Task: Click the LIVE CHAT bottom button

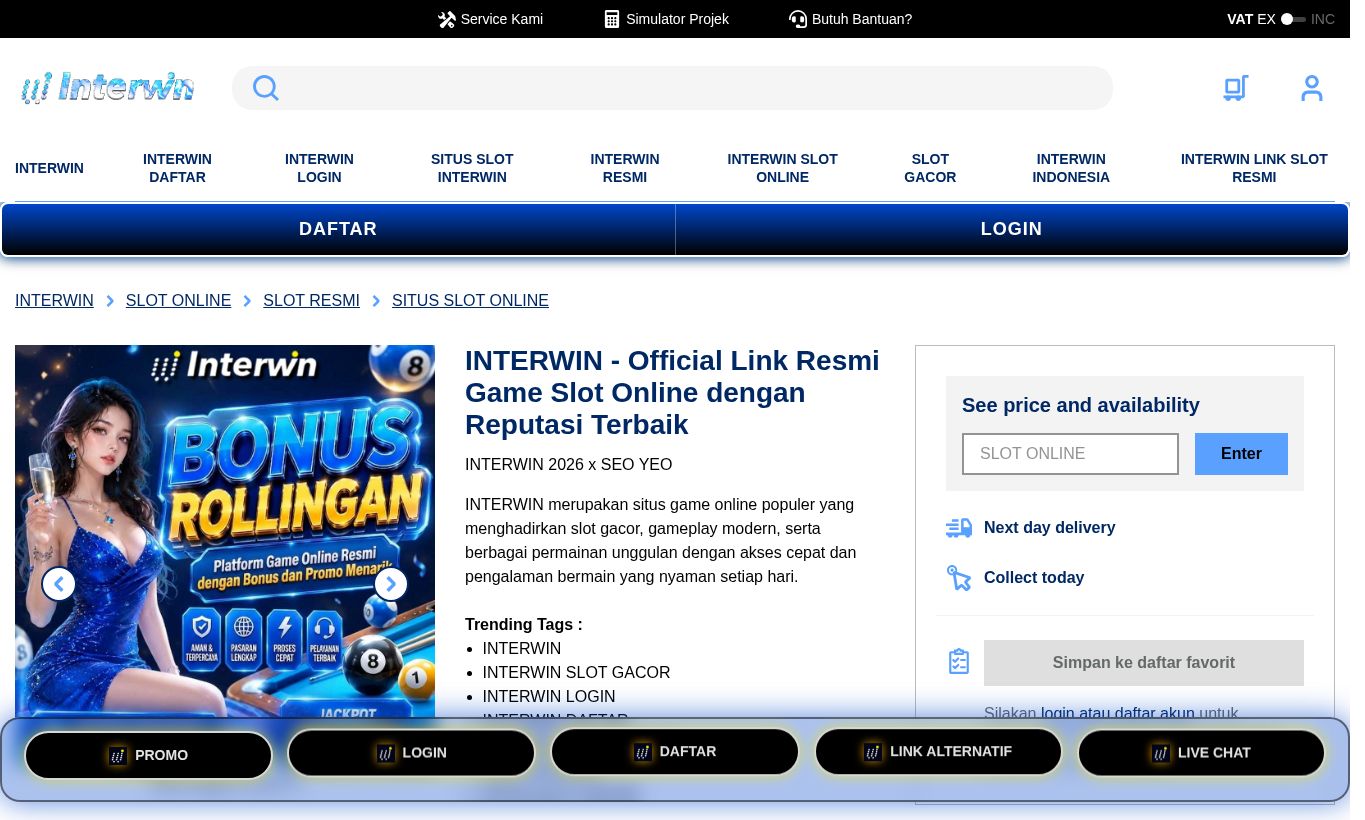Action: click(x=1201, y=753)
